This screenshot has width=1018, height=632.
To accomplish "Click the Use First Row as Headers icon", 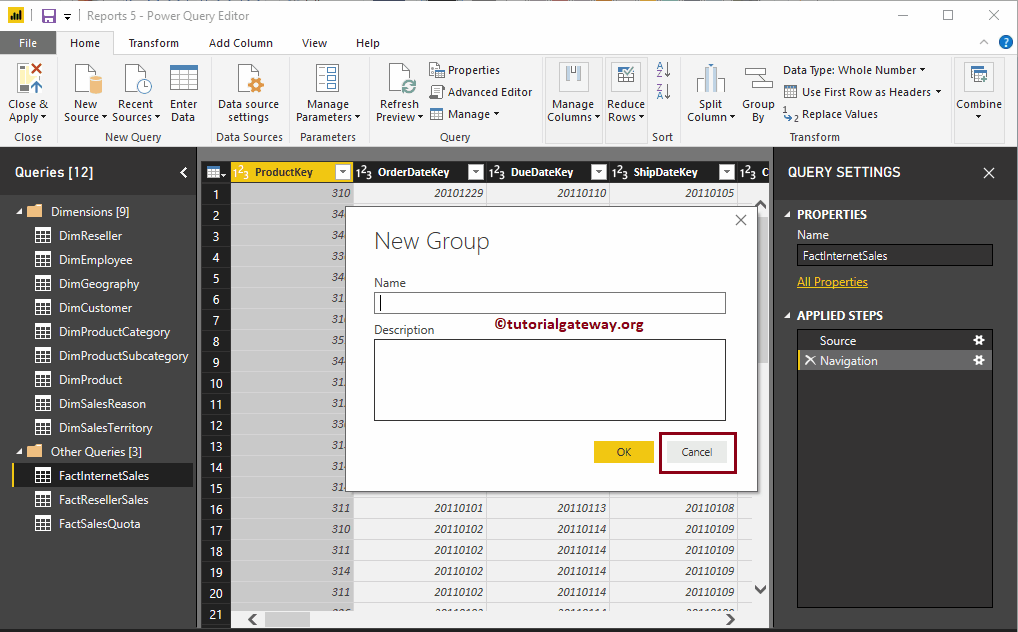I will pyautogui.click(x=791, y=92).
